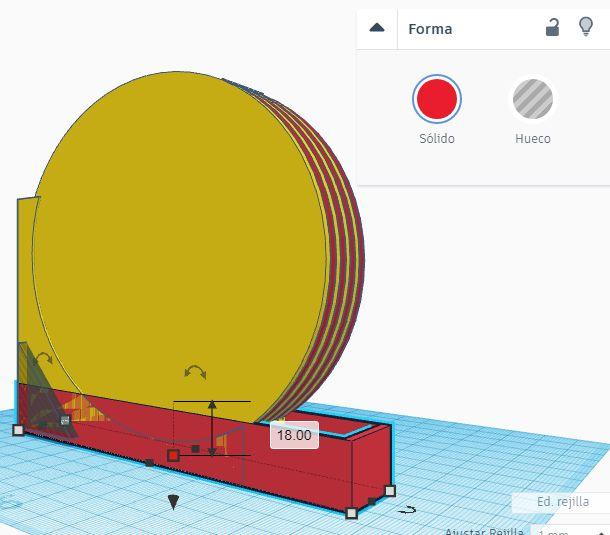Screen dimensions: 610x535
Task: Click the curved rotation arrow above the box center
Action: click(195, 372)
